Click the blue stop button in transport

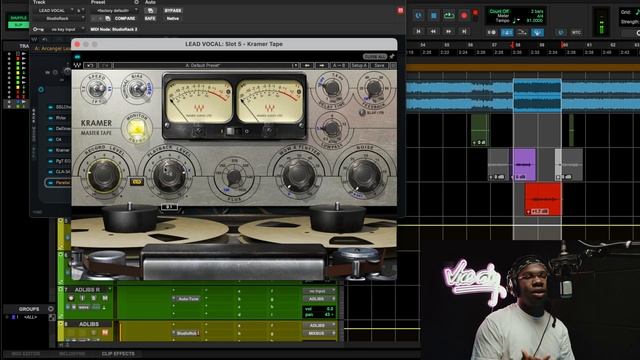pos(433,16)
